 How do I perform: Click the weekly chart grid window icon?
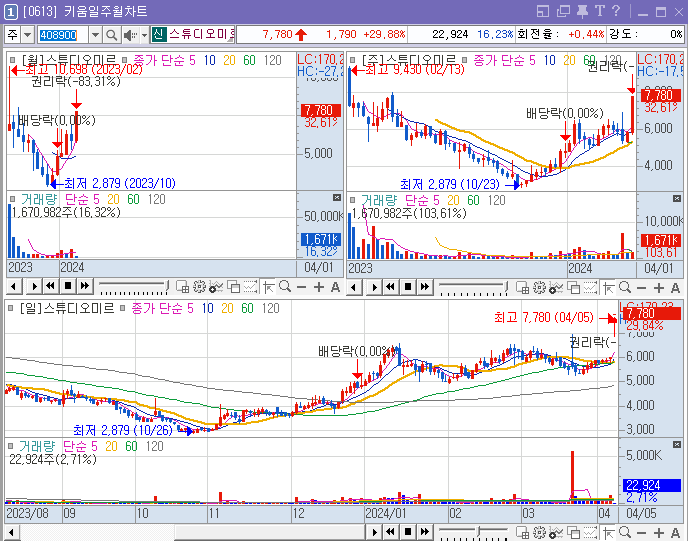point(523,287)
